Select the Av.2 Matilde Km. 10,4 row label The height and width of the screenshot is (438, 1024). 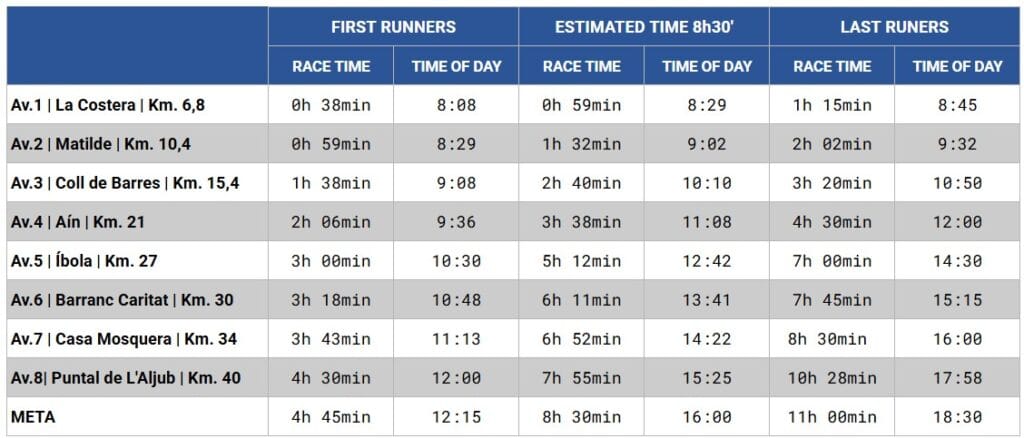[101, 144]
